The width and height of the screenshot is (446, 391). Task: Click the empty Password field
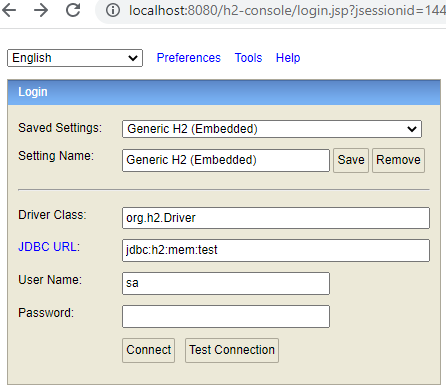point(226,316)
